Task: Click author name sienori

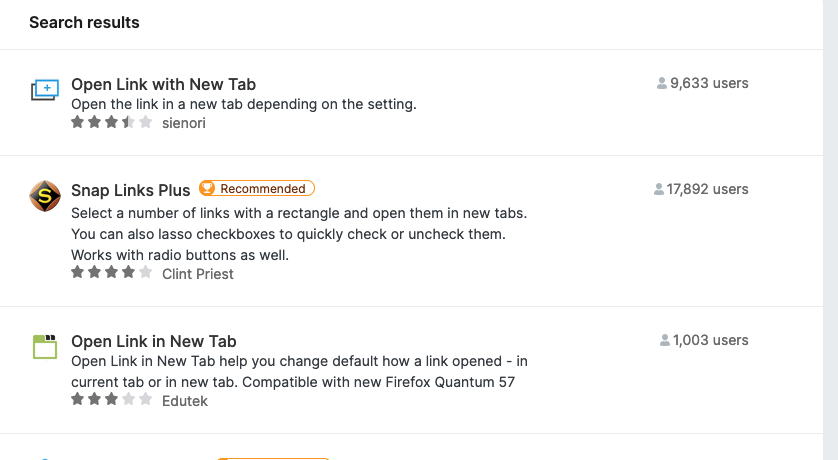Action: click(183, 123)
